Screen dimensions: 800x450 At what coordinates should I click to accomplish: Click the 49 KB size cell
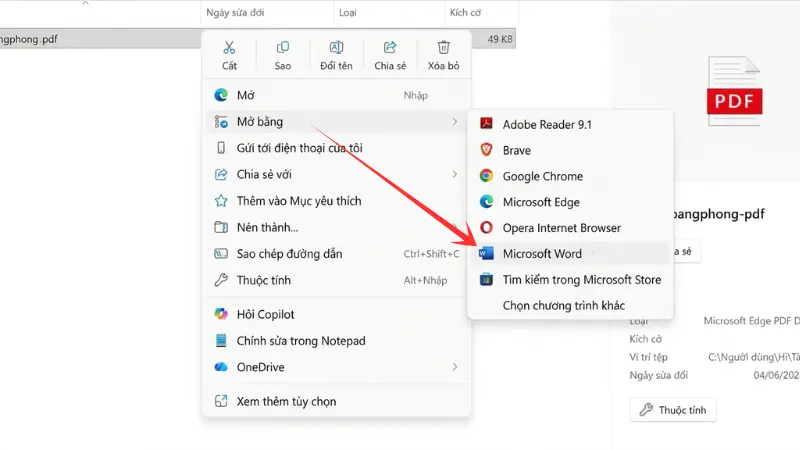[x=499, y=39]
